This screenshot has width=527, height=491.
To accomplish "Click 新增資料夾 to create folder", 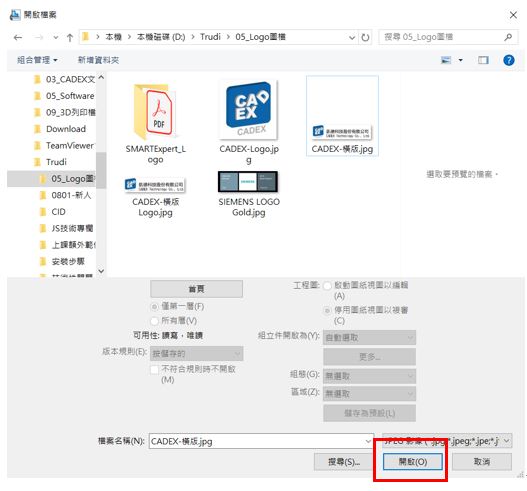I will [x=98, y=60].
